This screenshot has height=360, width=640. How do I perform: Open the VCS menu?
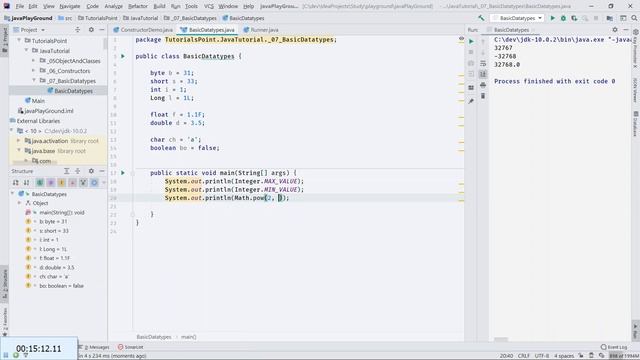click(209, 6)
